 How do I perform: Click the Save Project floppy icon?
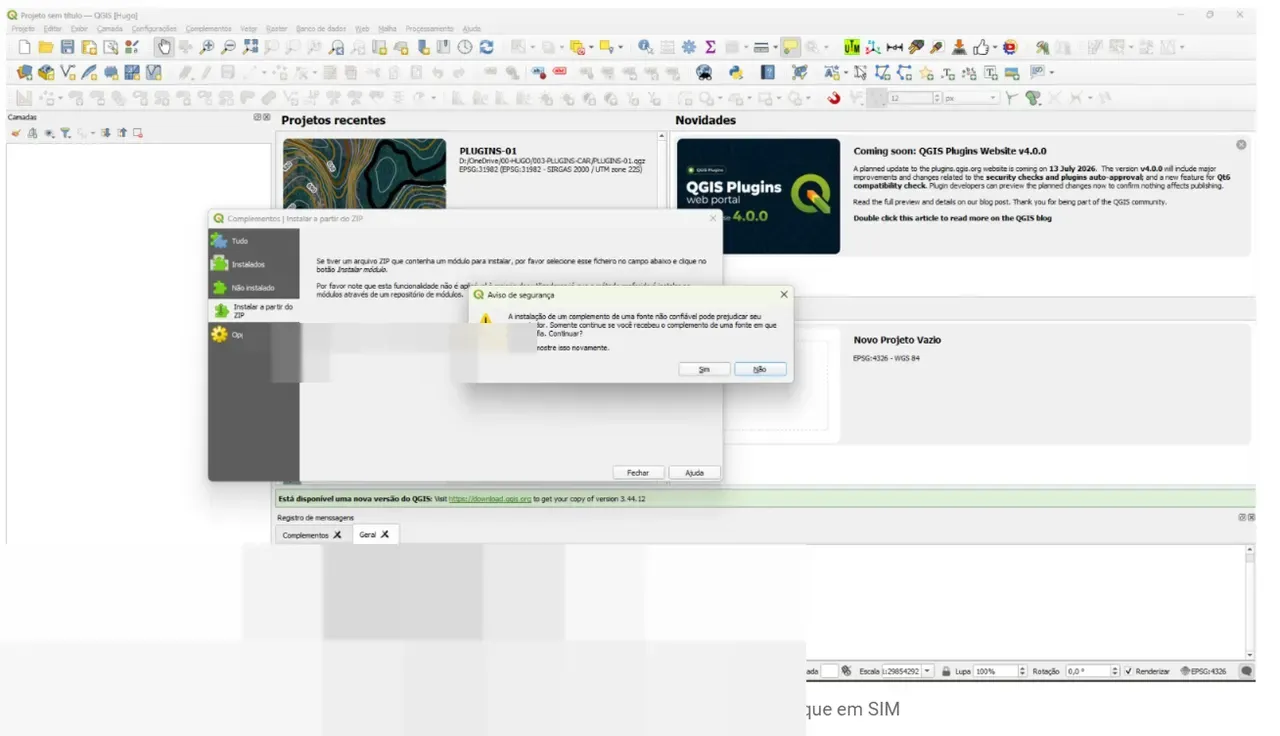(67, 47)
